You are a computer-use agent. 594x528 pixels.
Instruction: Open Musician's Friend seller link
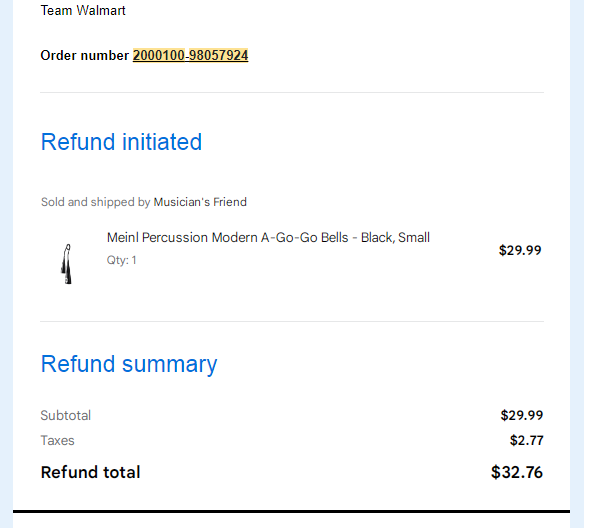click(200, 202)
